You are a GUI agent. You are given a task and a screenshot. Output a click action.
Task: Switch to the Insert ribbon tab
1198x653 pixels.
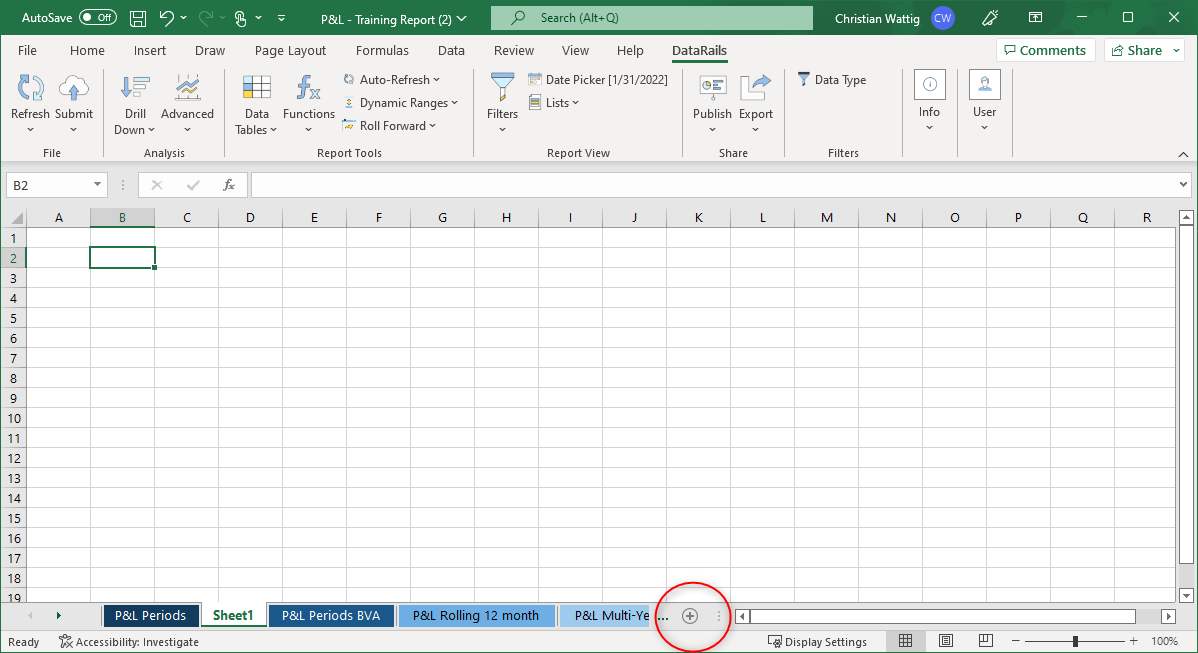pyautogui.click(x=150, y=50)
